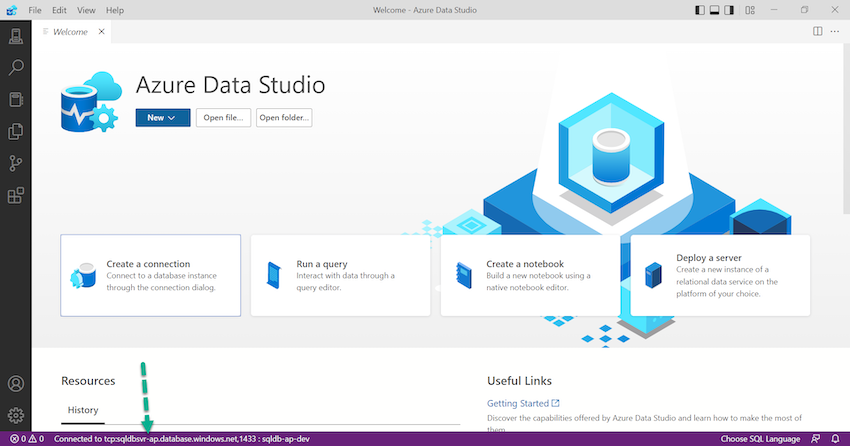Viewport: 850px width, 446px height.
Task: Toggle the primary side bar layout icon
Action: pyautogui.click(x=700, y=10)
